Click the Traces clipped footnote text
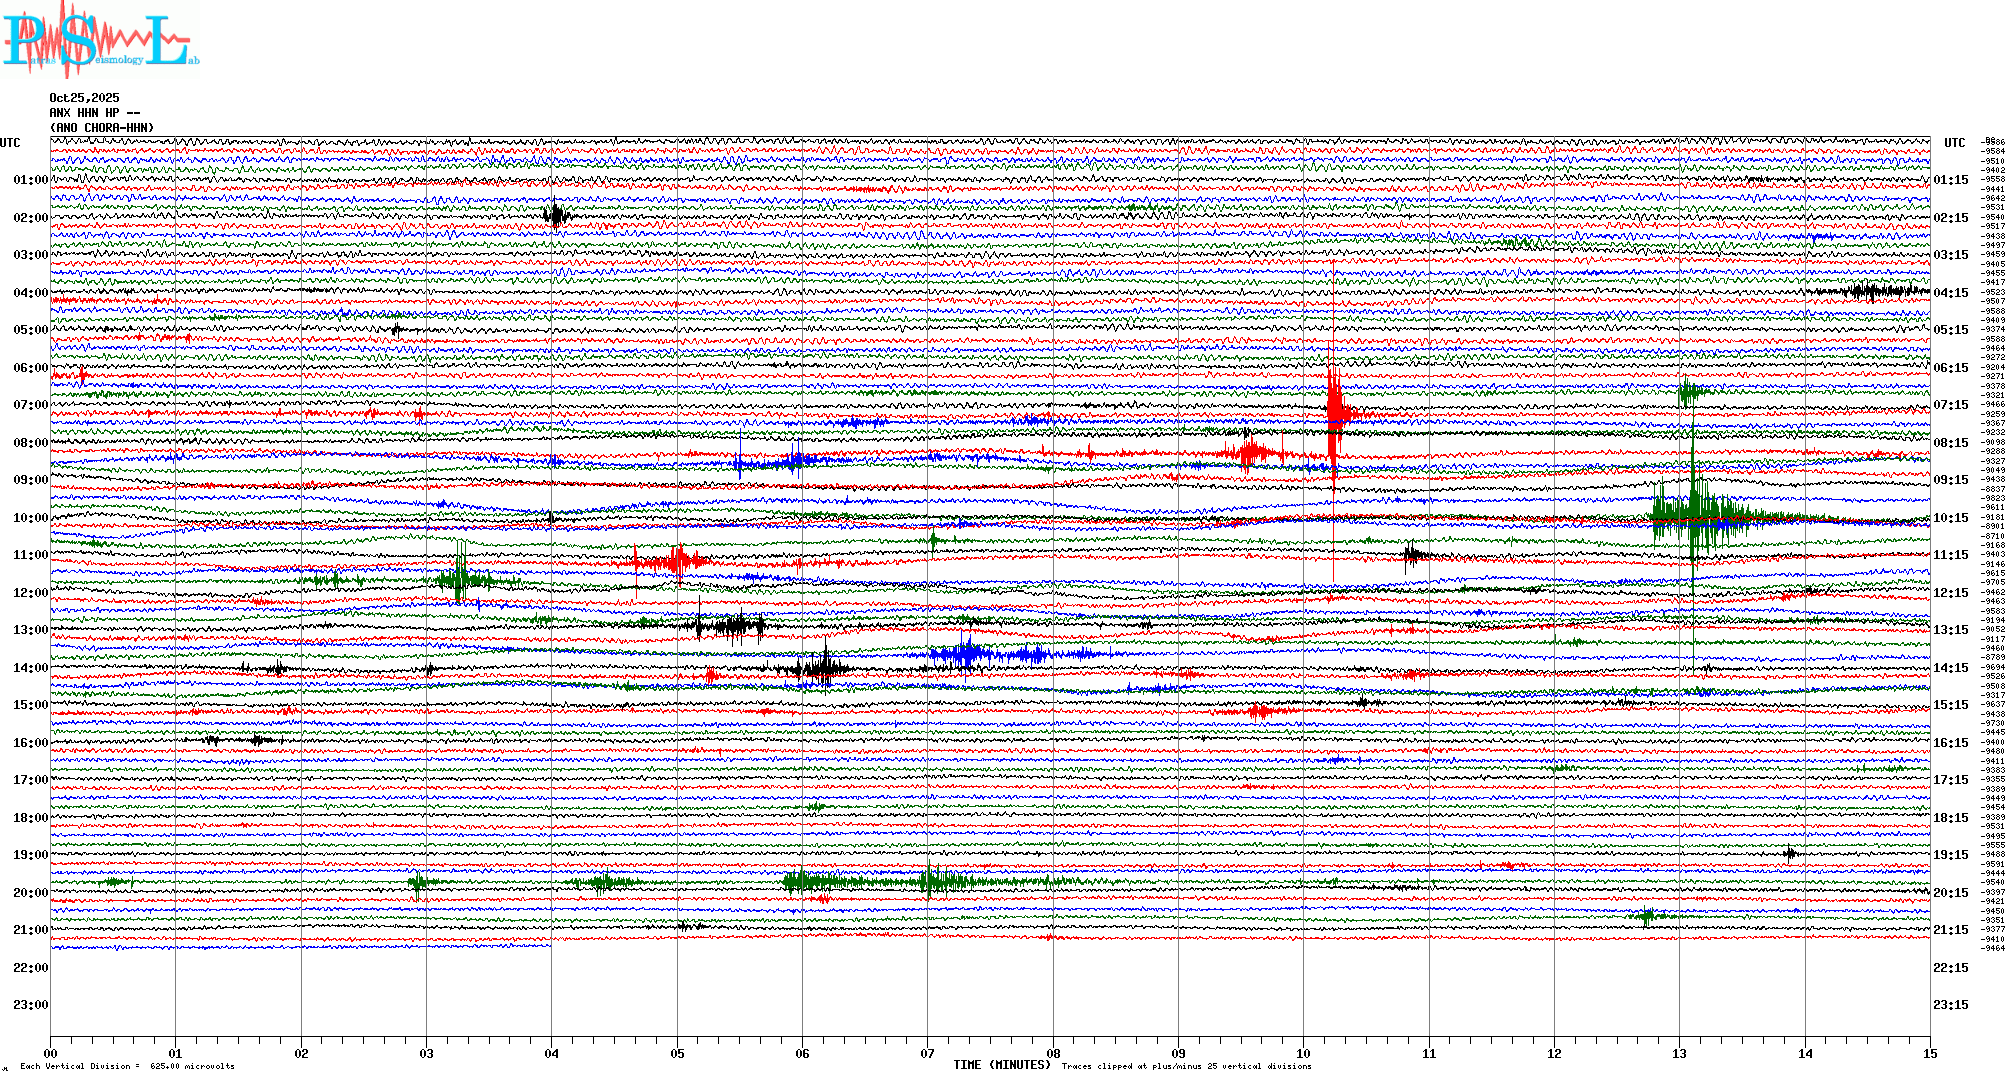 (x=1186, y=1066)
